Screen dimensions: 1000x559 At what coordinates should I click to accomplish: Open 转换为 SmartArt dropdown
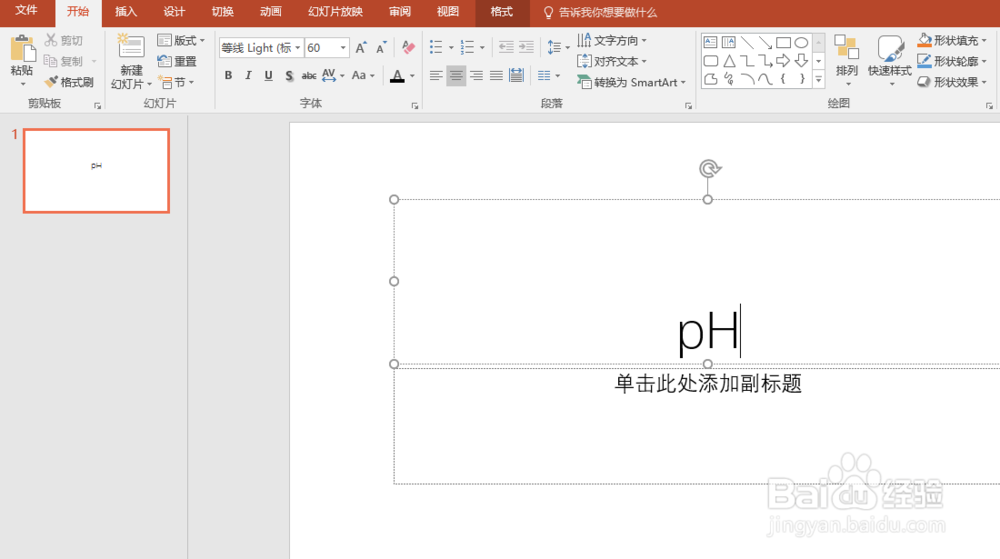coord(631,82)
